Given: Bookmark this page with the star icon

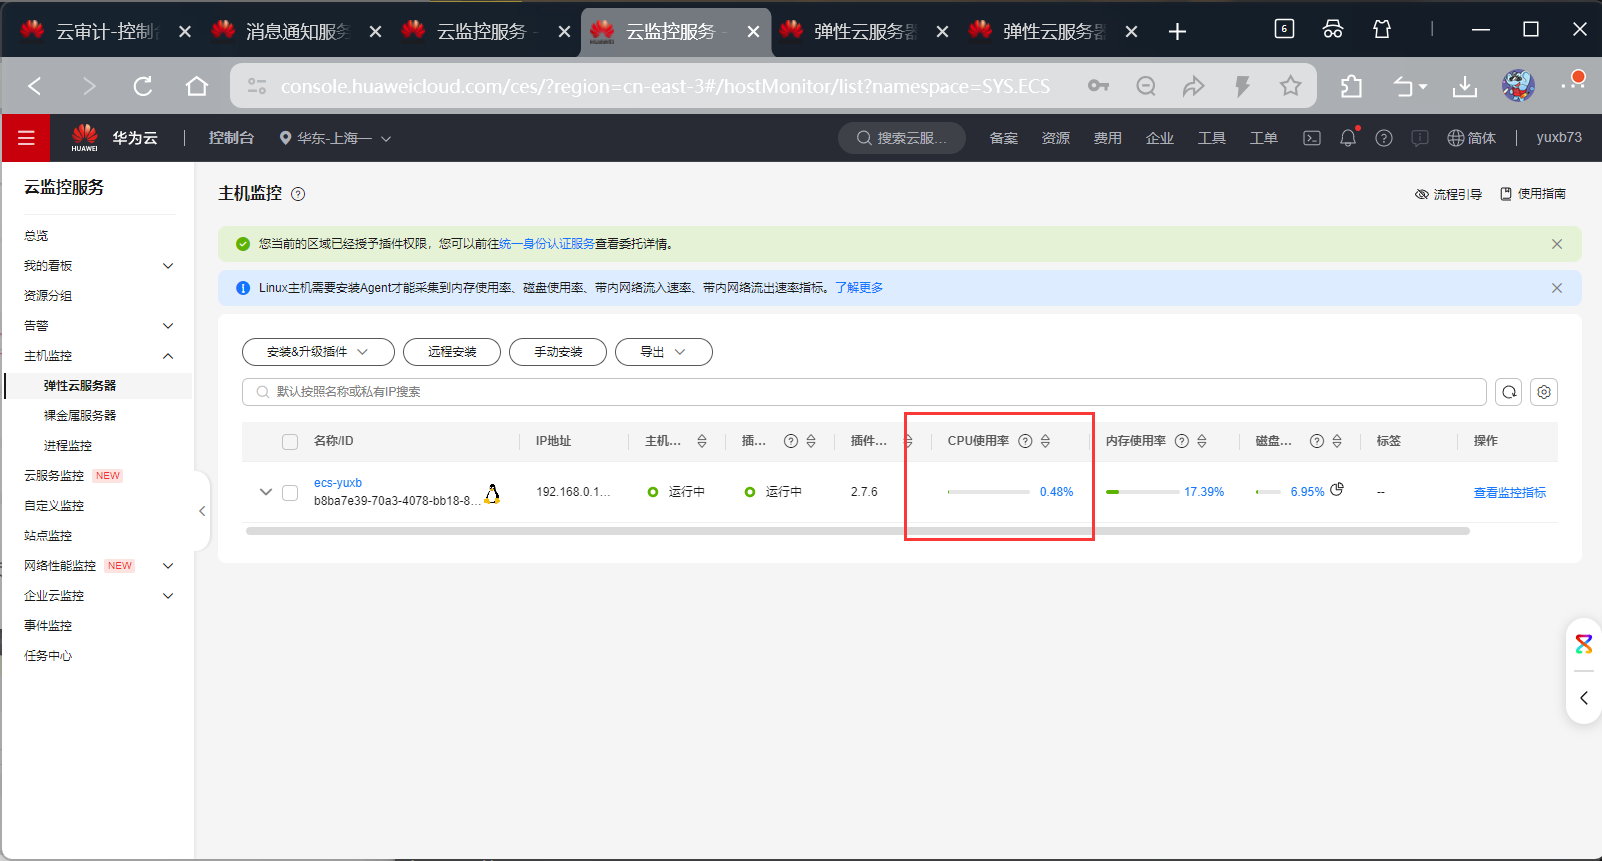Looking at the screenshot, I should [1290, 86].
